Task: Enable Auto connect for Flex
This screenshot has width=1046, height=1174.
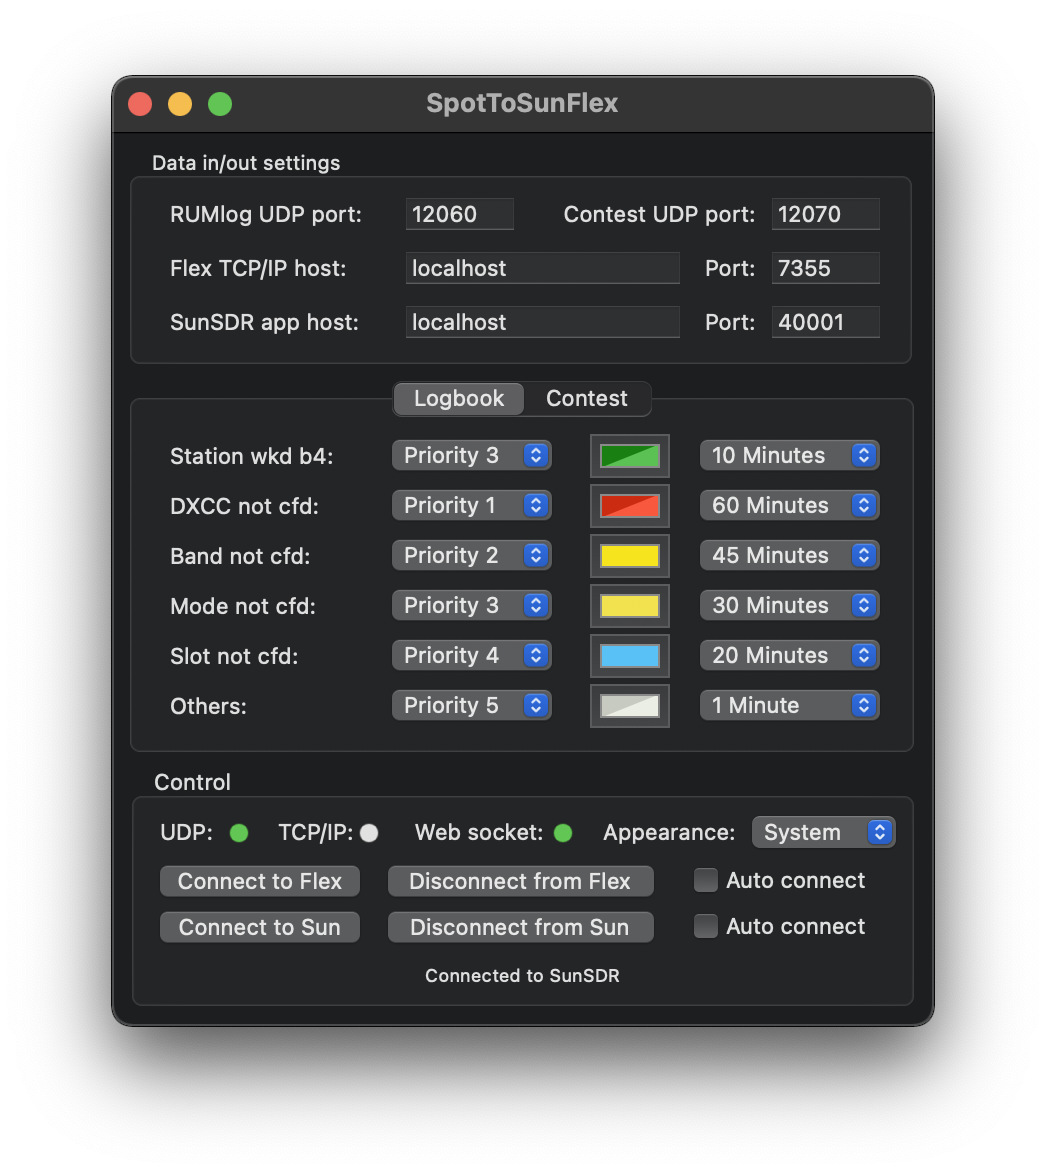Action: (x=705, y=880)
